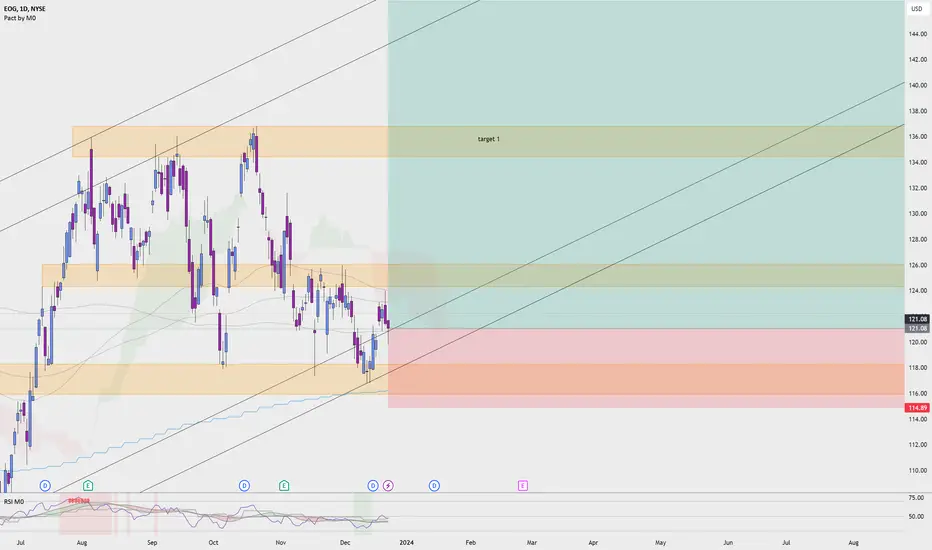Click the 142.00 price axis label
This screenshot has height=550, width=932.
(x=918, y=59)
